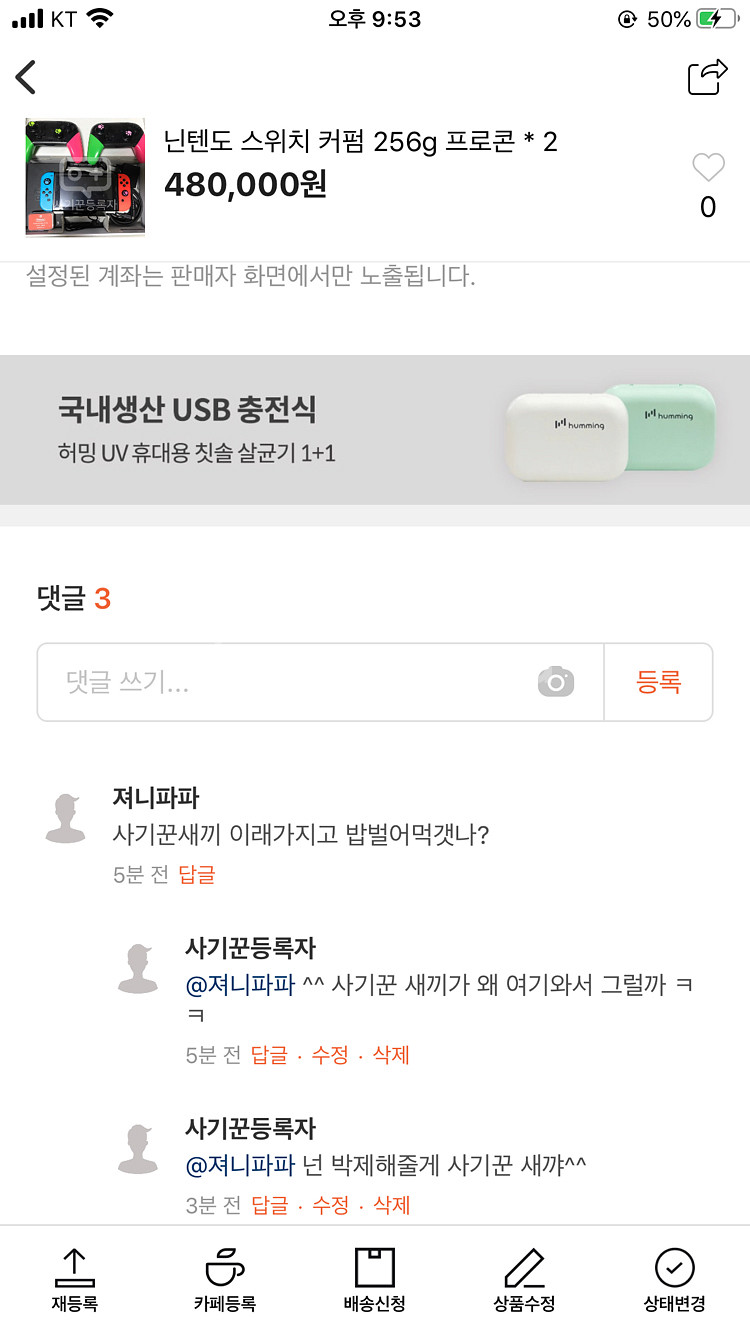
Task: Go back using the arrow icon
Action: tap(25, 76)
